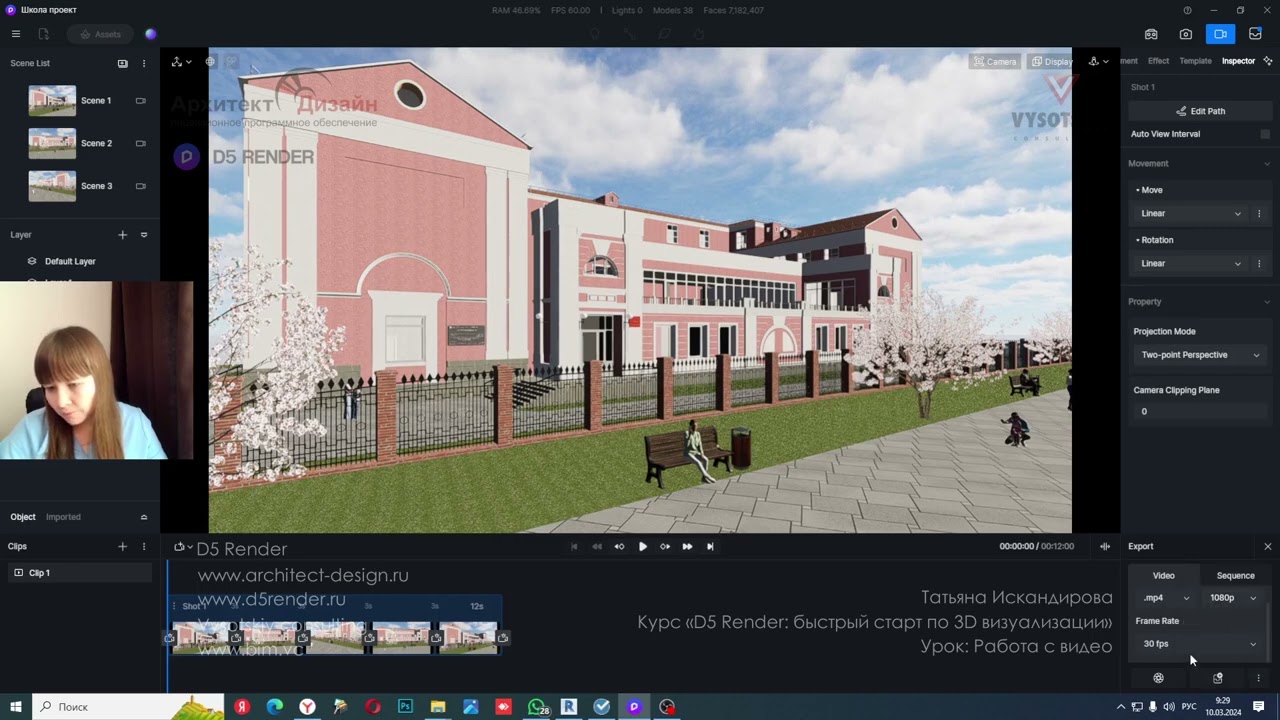Collapse the Property section
Image resolution: width=1280 pixels, height=720 pixels.
tap(1267, 302)
